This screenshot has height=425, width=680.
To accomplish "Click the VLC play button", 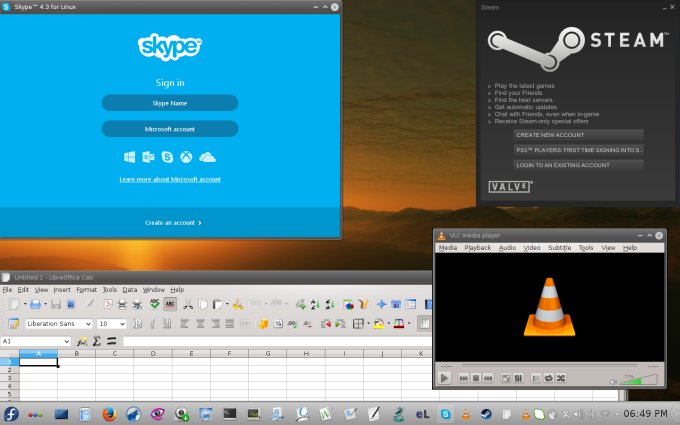I will pyautogui.click(x=445, y=378).
